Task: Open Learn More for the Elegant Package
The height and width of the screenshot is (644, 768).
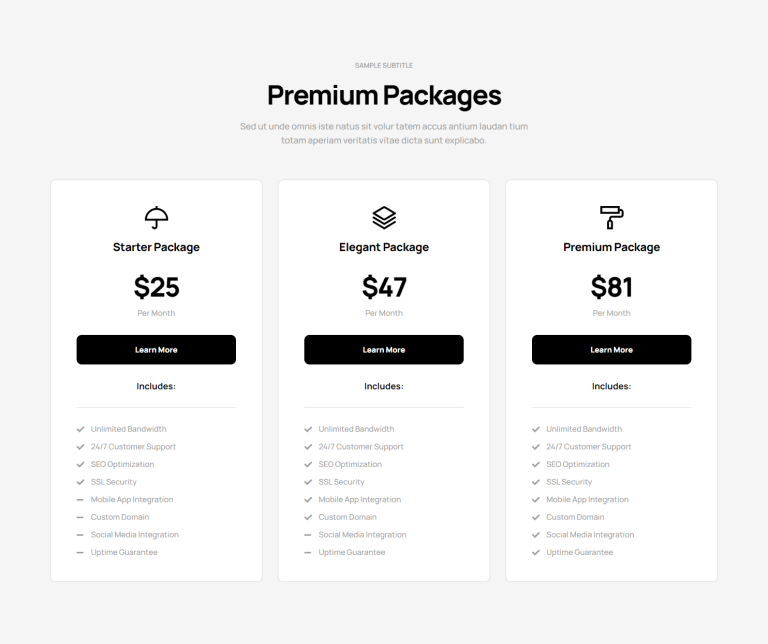Action: [x=384, y=350]
